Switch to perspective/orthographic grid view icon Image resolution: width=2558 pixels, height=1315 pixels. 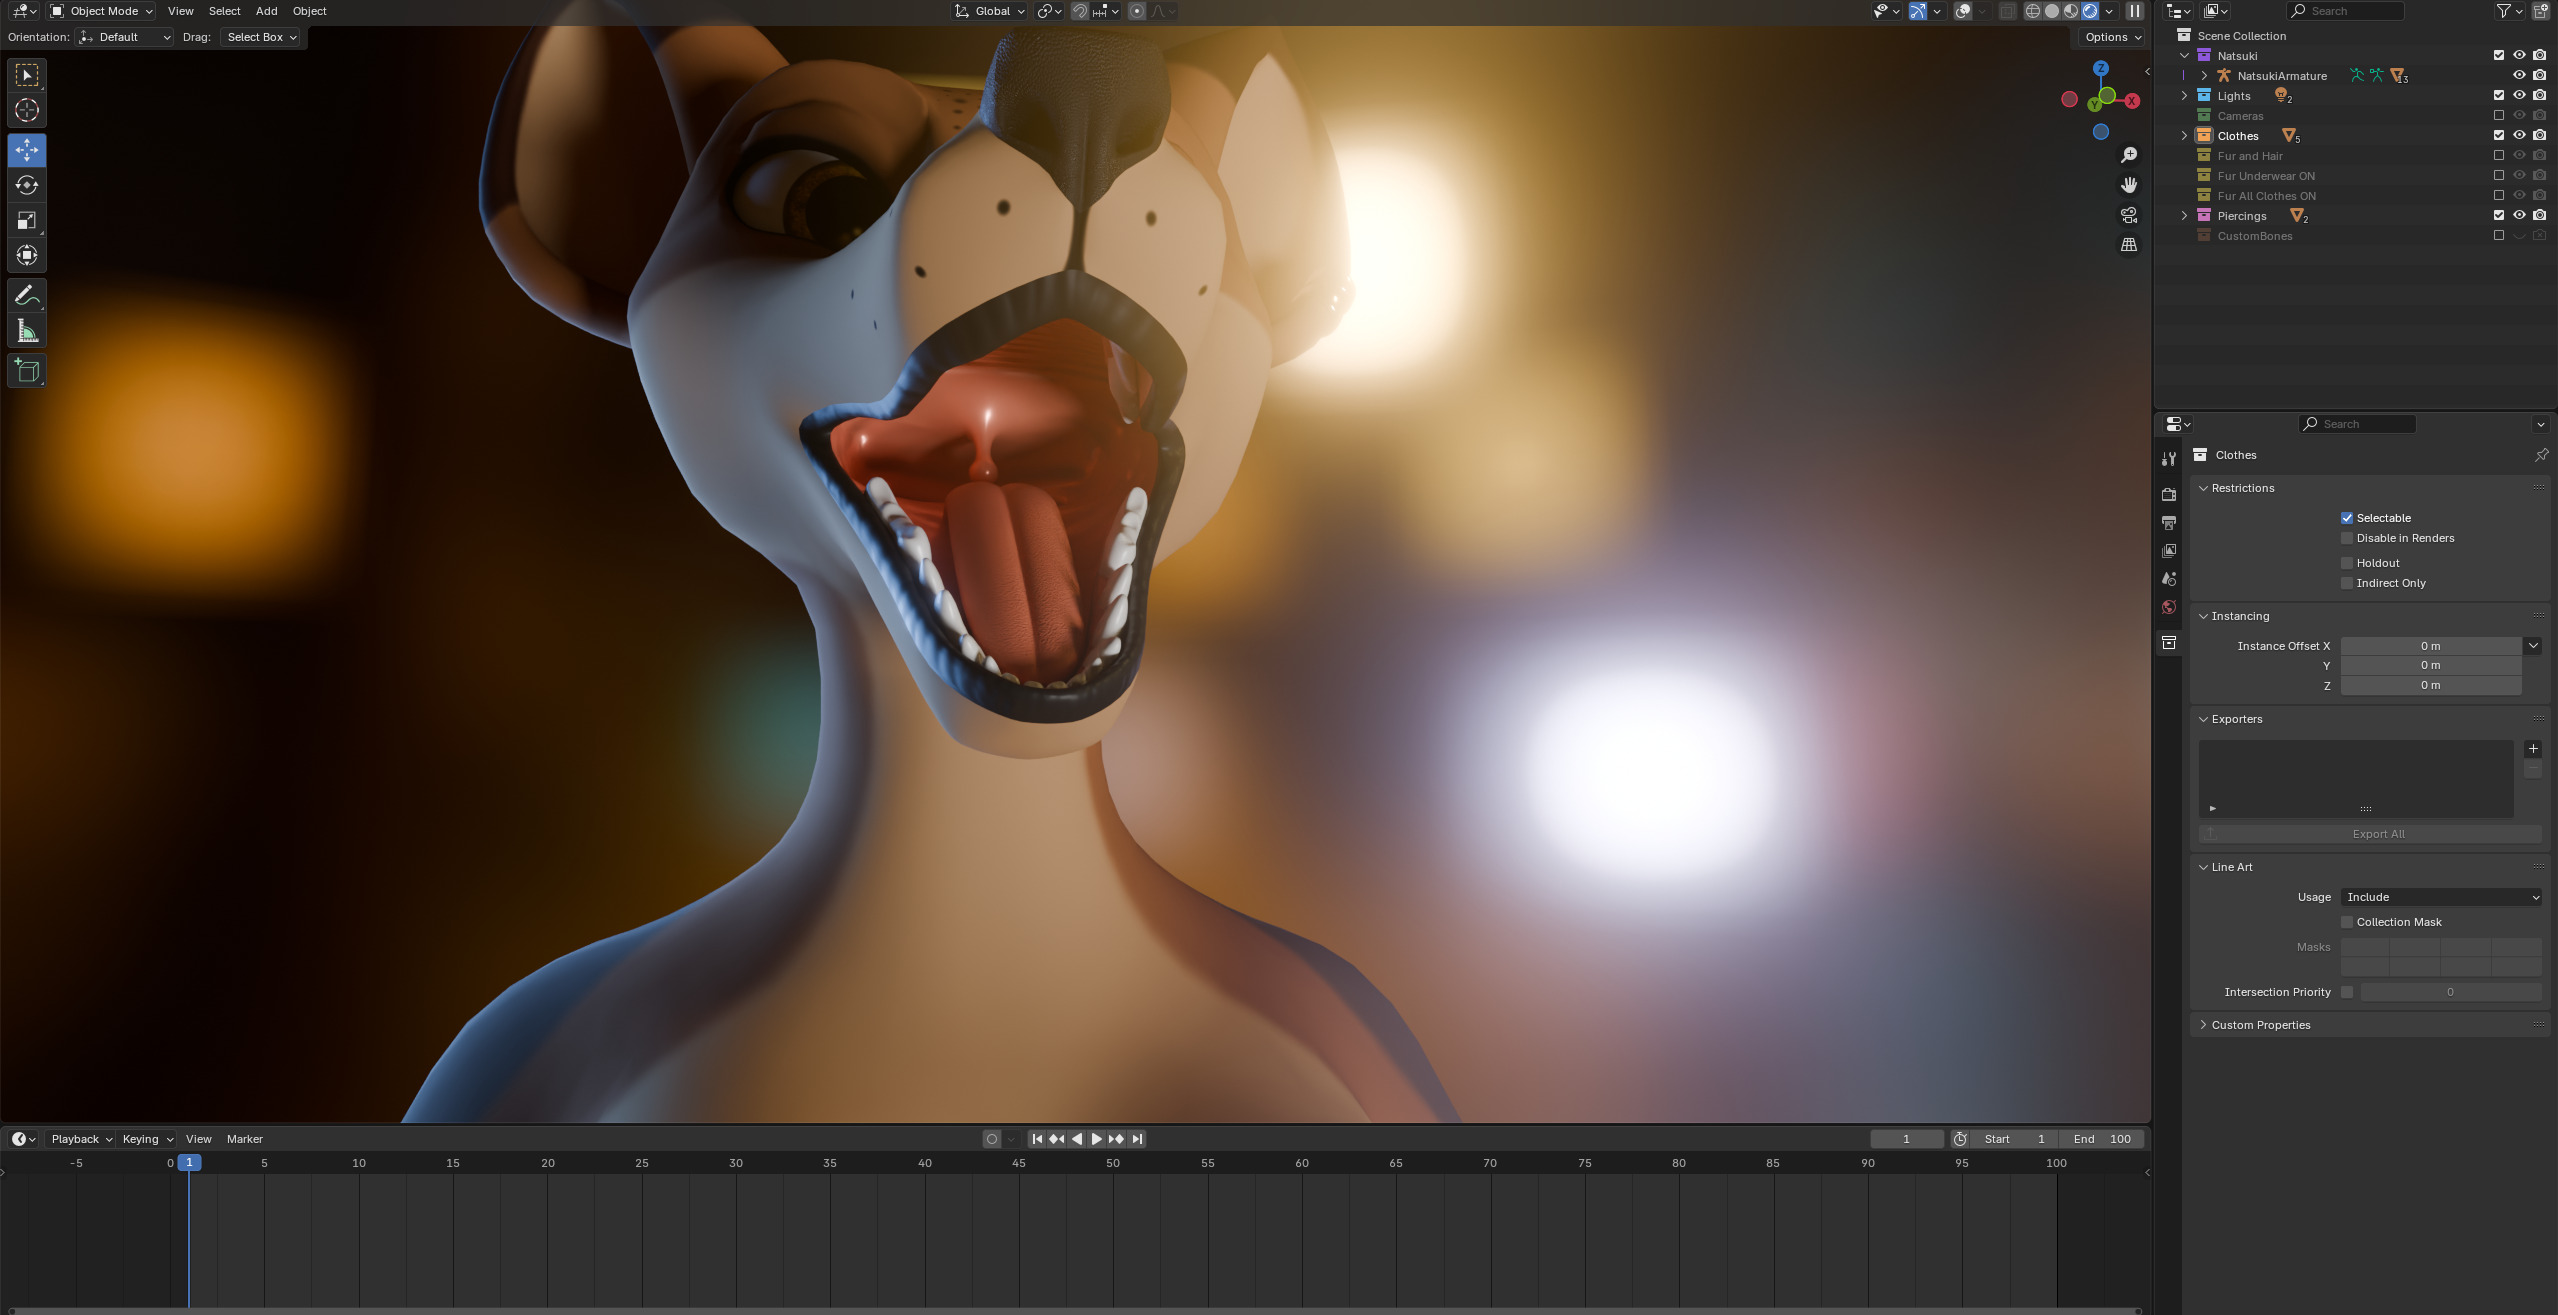tap(2129, 245)
